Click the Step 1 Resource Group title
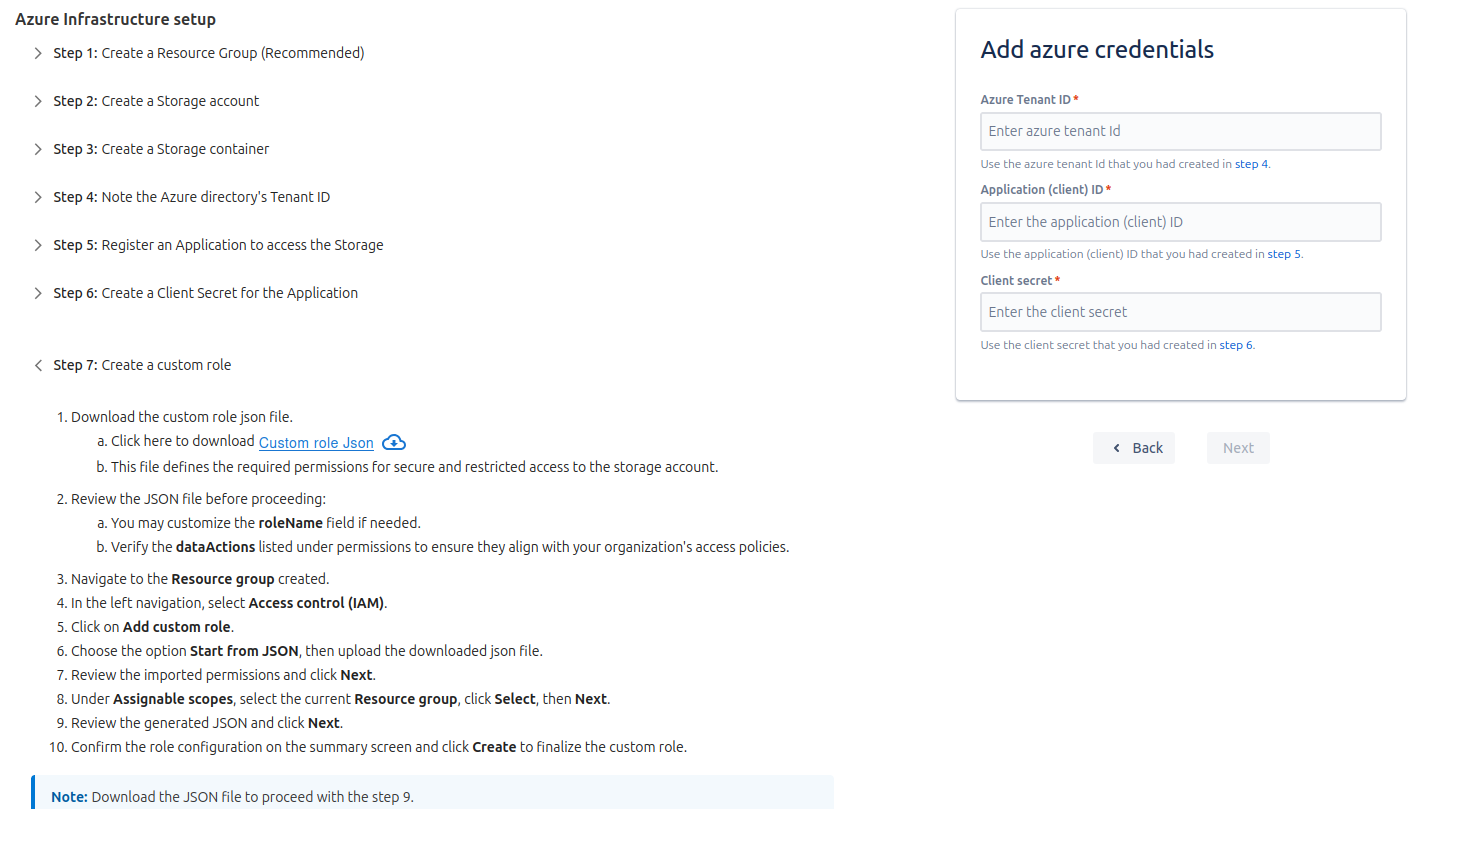 pyautogui.click(x=208, y=53)
